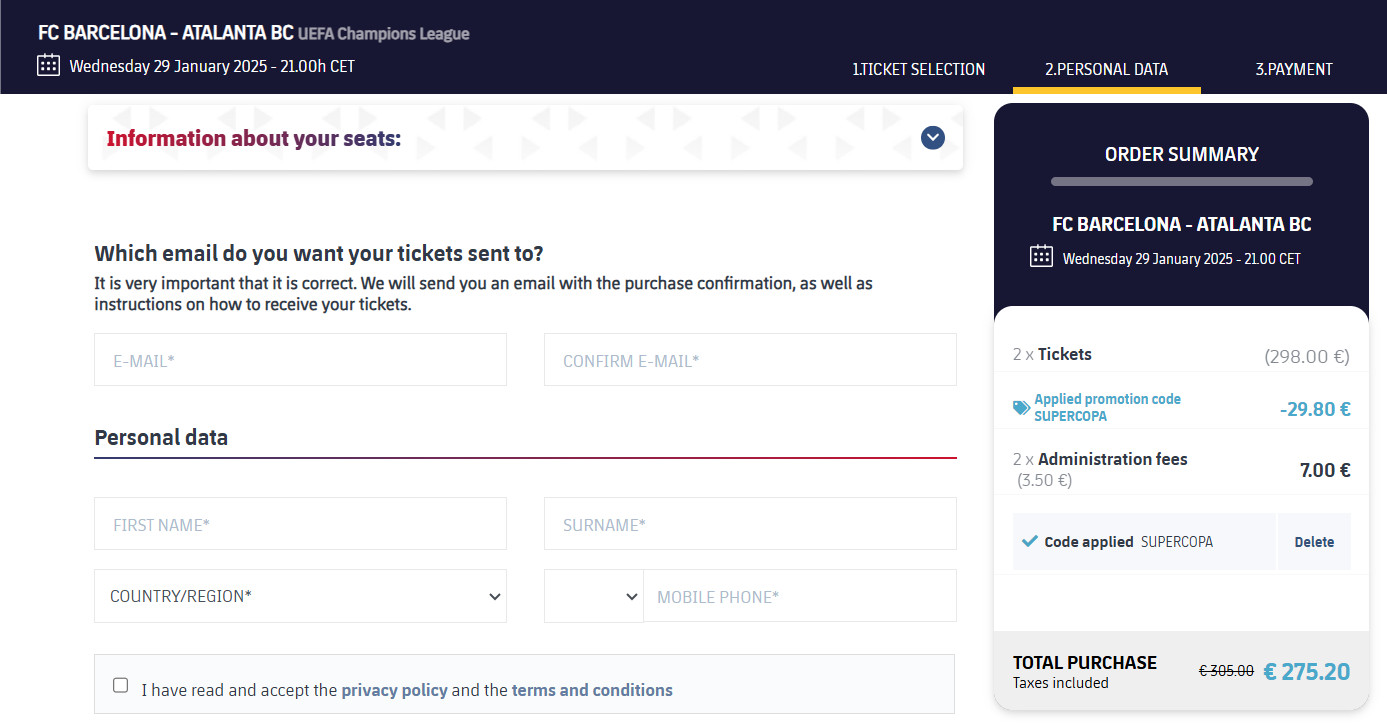Click the calendar icon in Order Summary
1387x726 pixels.
(x=1041, y=256)
